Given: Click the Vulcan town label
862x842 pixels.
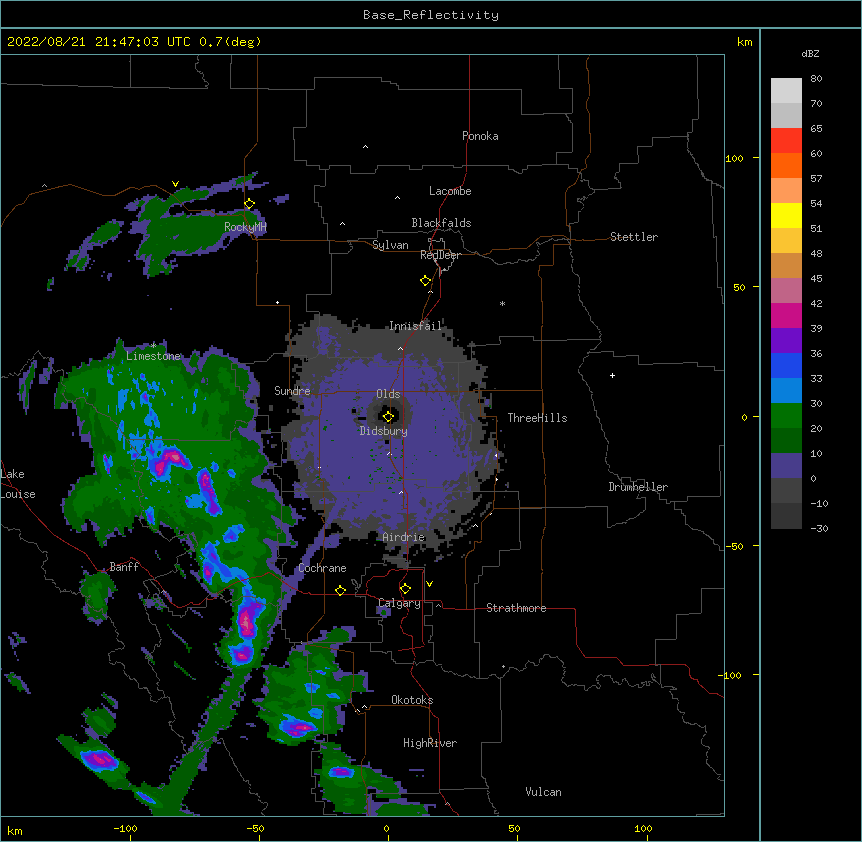Looking at the screenshot, I should click(x=543, y=792).
